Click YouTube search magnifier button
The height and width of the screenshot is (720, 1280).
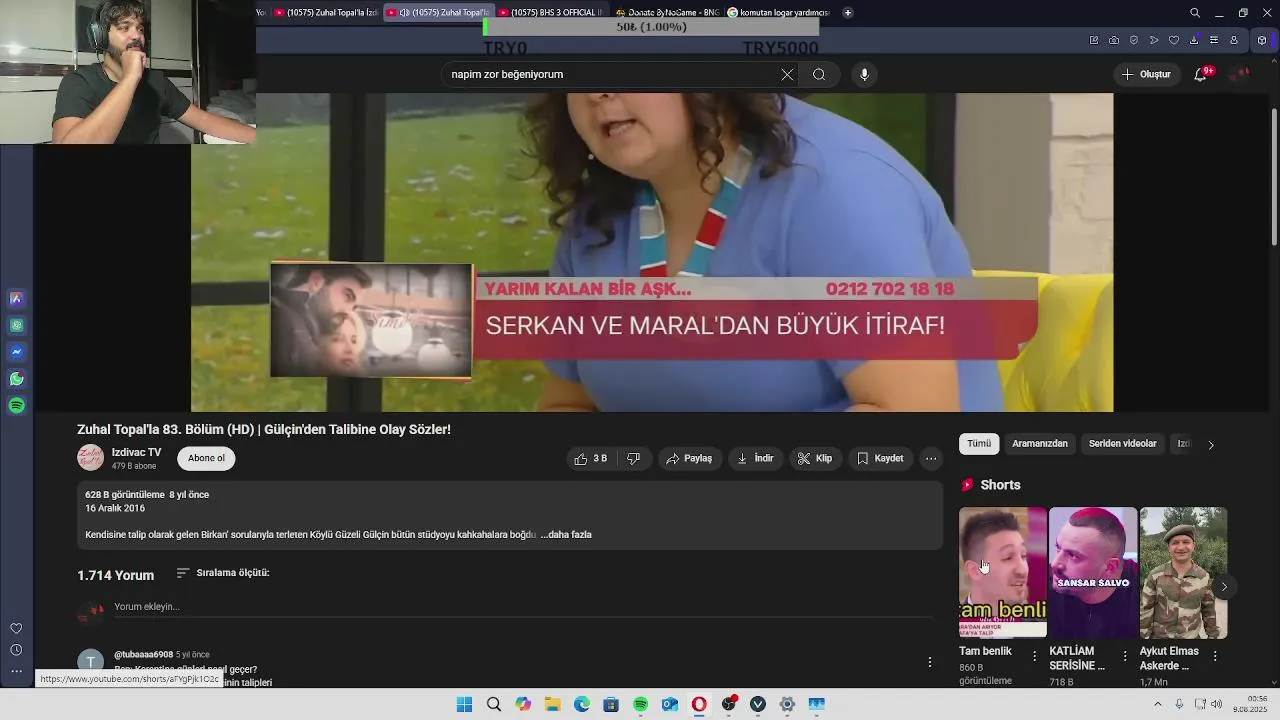click(x=819, y=75)
